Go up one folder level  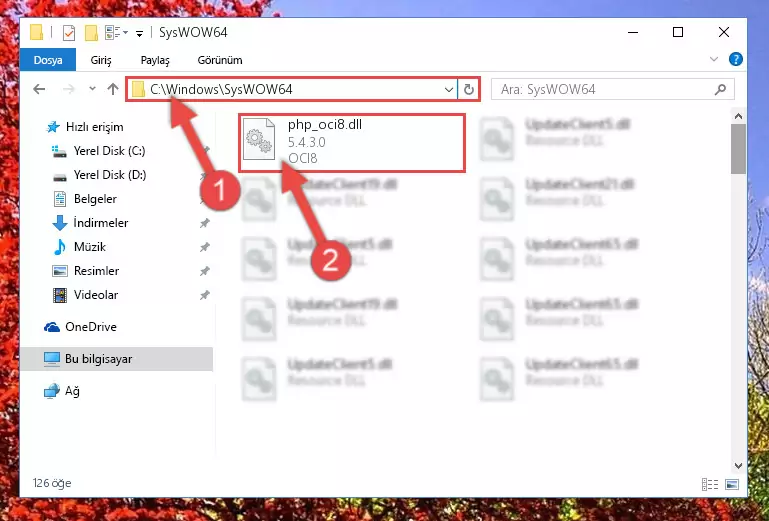pos(113,89)
